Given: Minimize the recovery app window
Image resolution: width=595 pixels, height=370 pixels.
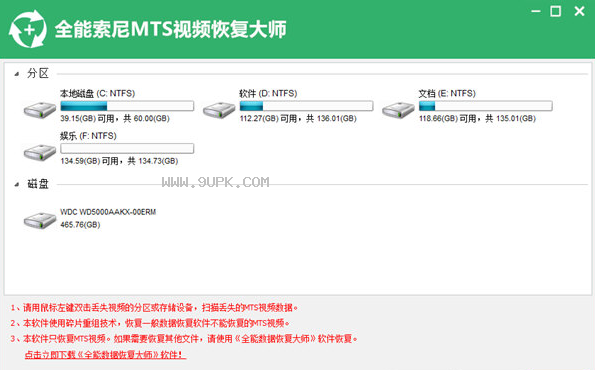Looking at the screenshot, I should (536, 11).
